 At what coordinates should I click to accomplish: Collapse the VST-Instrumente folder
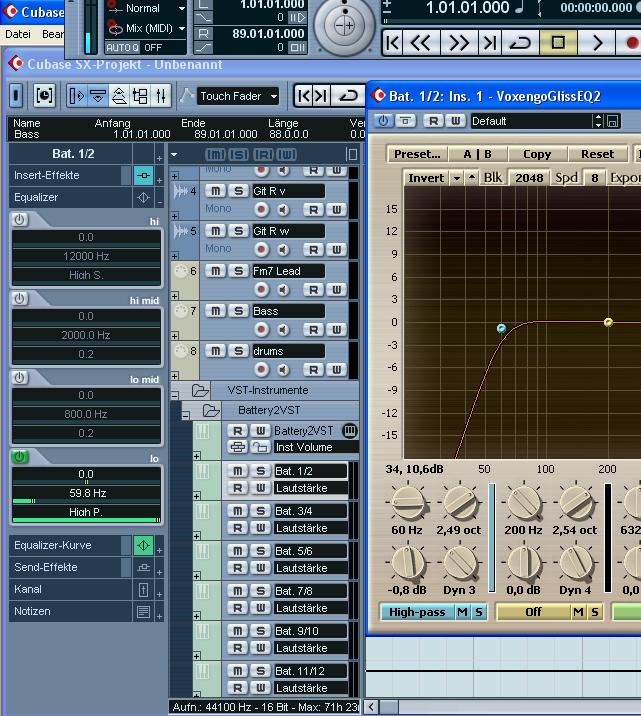pyautogui.click(x=175, y=395)
